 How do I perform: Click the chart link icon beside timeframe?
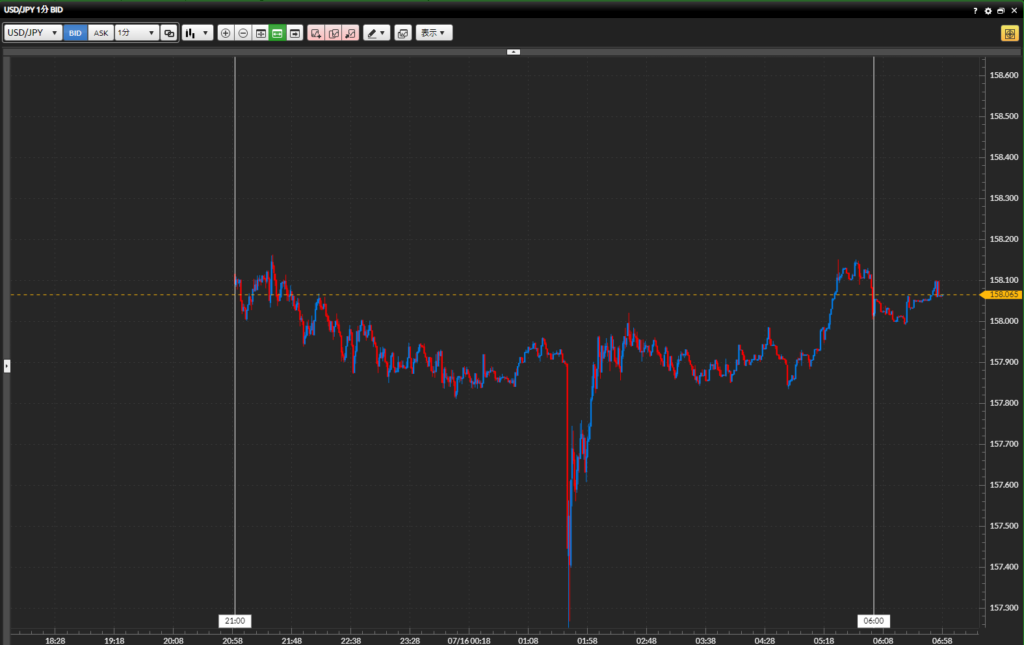[x=169, y=33]
